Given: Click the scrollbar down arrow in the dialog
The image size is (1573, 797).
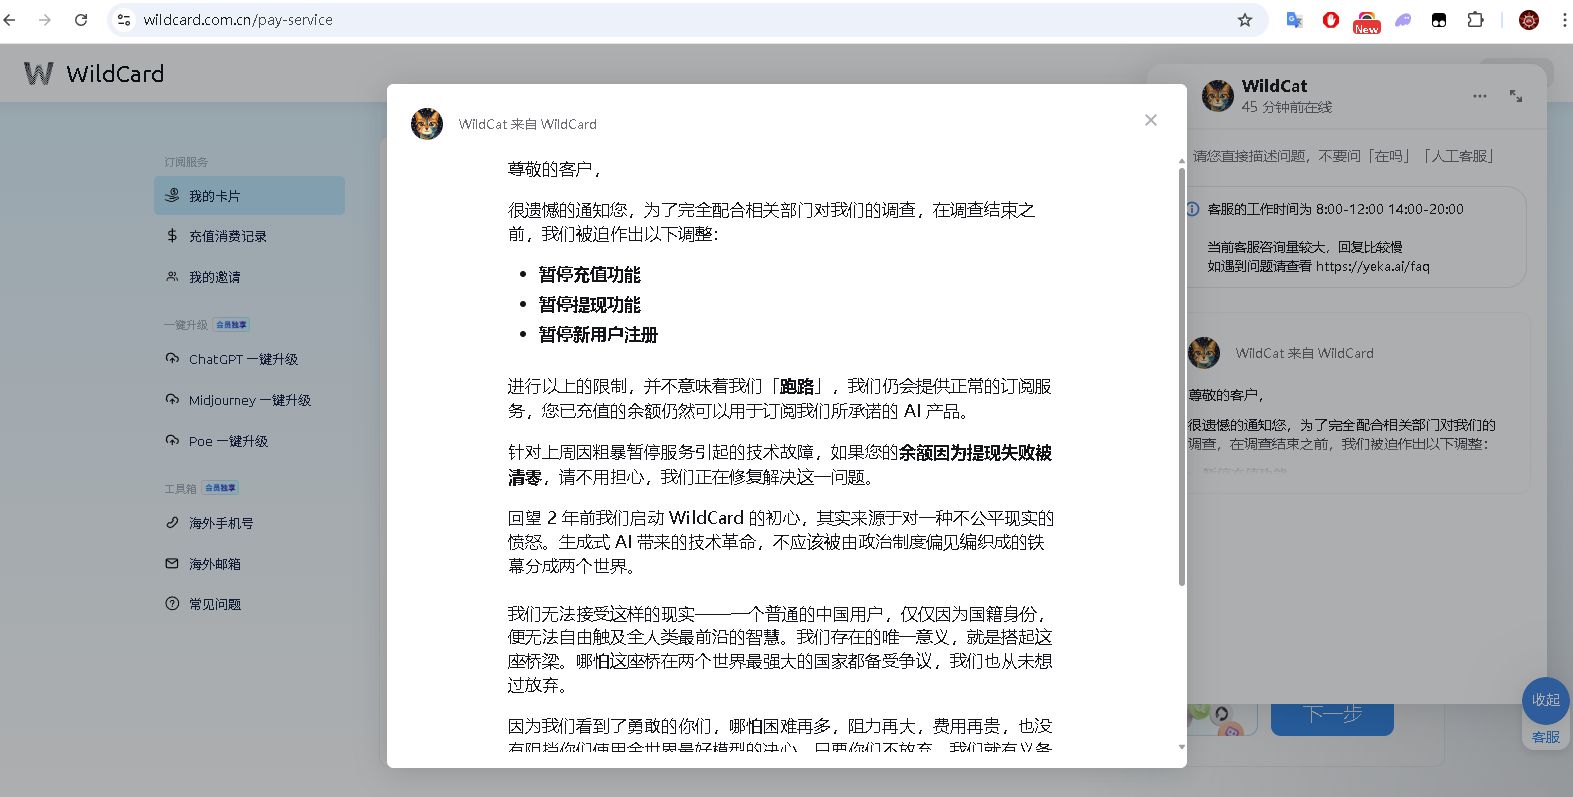Looking at the screenshot, I should pos(1181,747).
